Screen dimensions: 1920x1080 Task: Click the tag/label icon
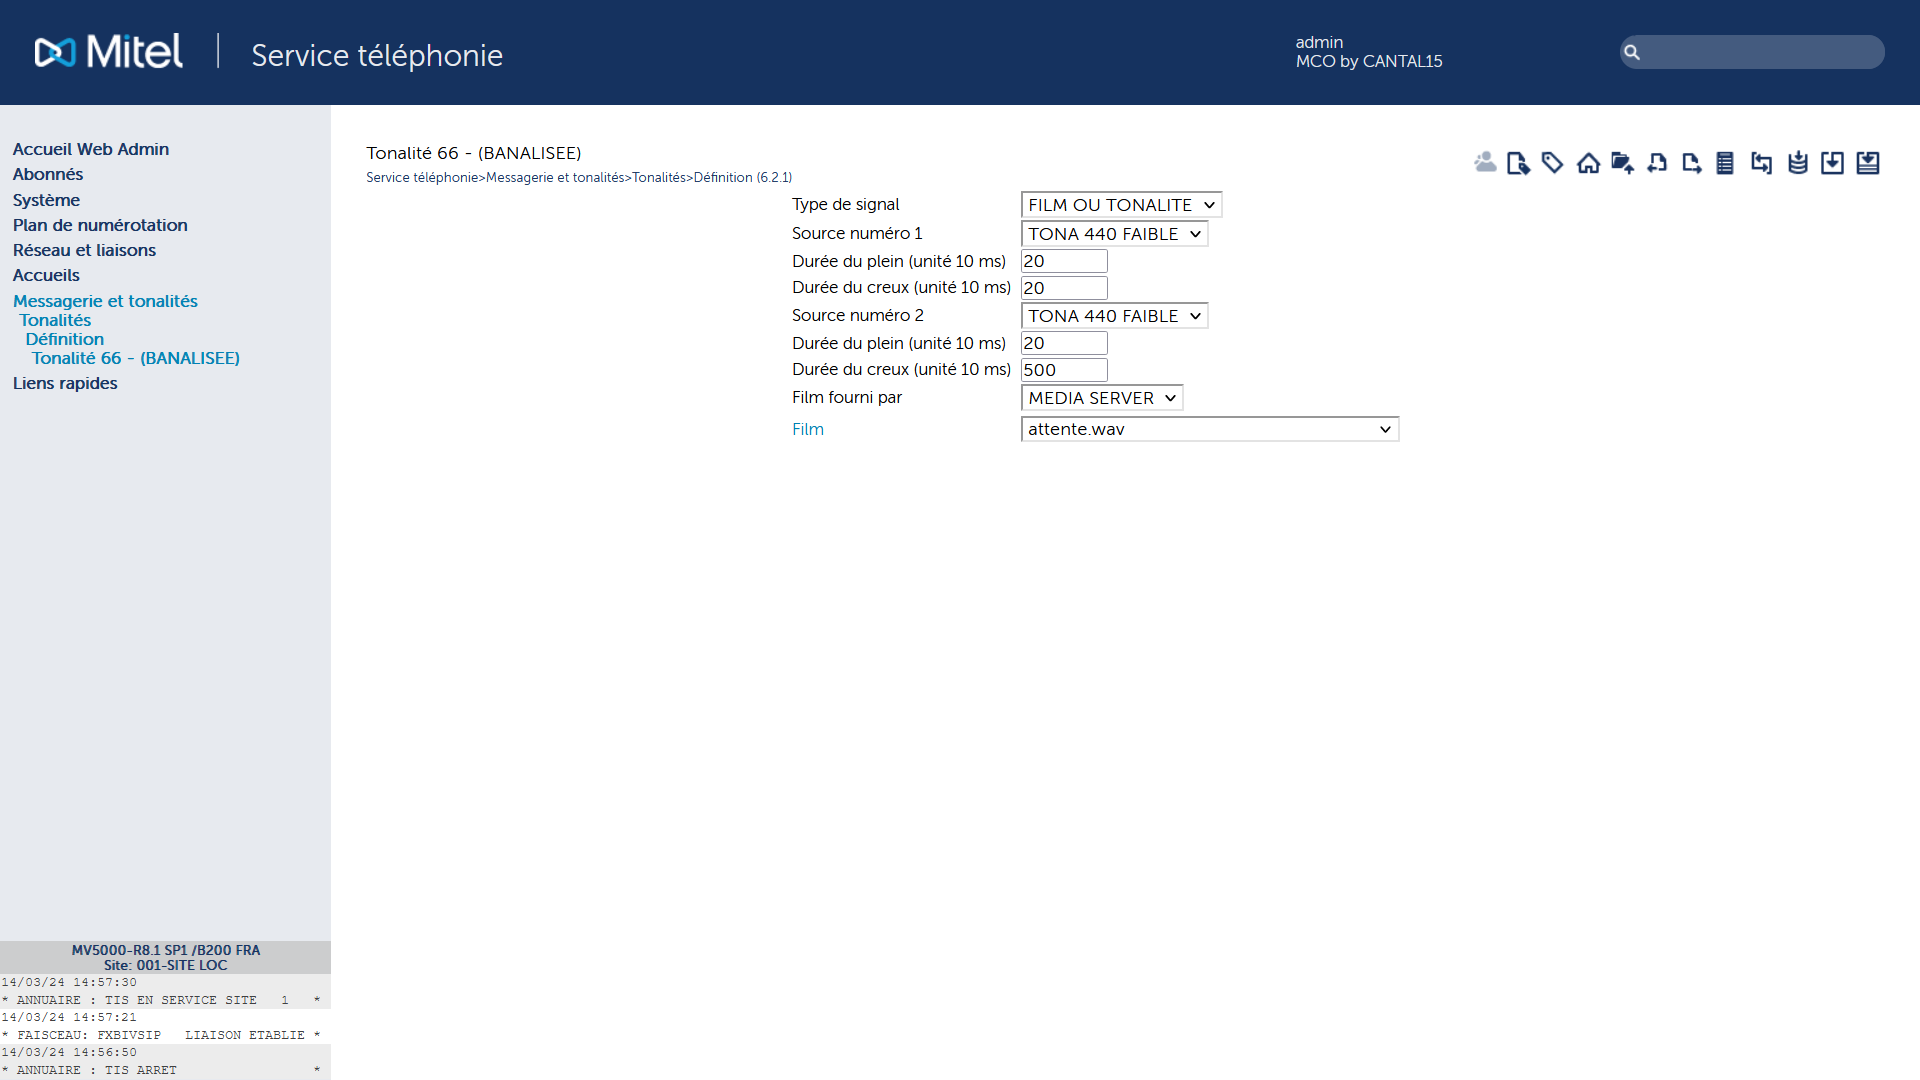point(1552,161)
